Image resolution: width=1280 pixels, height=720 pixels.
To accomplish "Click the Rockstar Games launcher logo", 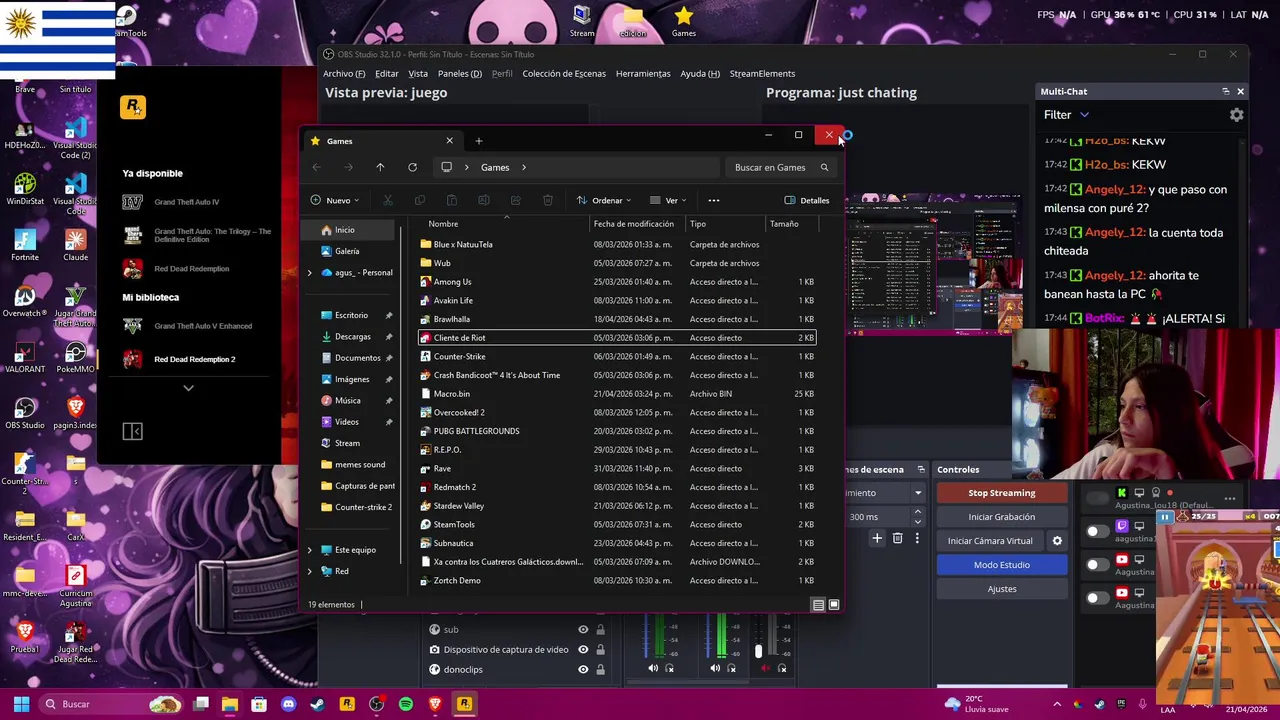I will coord(133,107).
